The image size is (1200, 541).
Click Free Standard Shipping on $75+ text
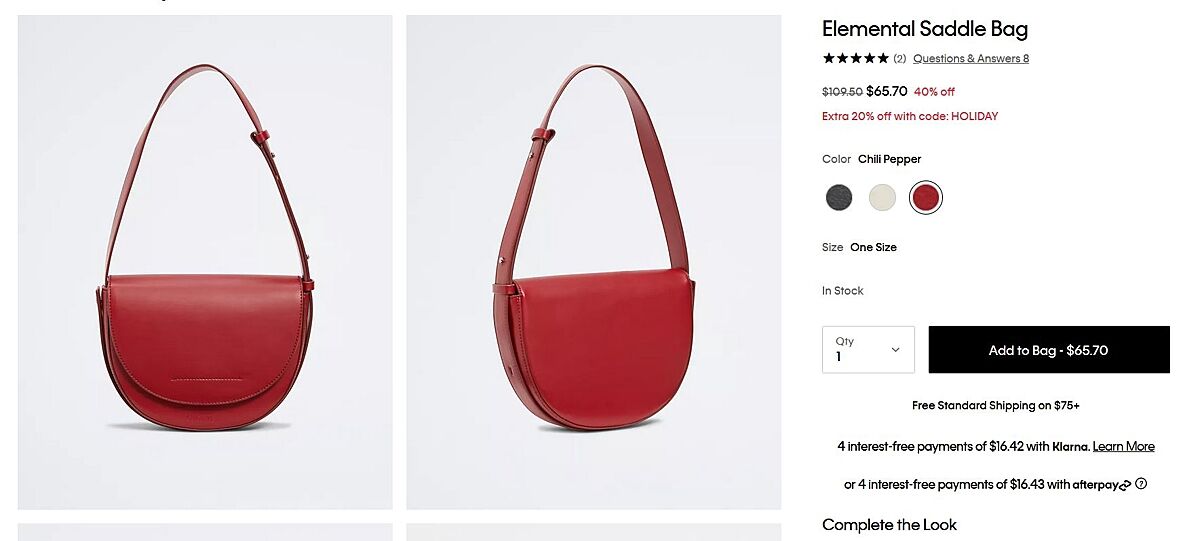click(x=995, y=406)
